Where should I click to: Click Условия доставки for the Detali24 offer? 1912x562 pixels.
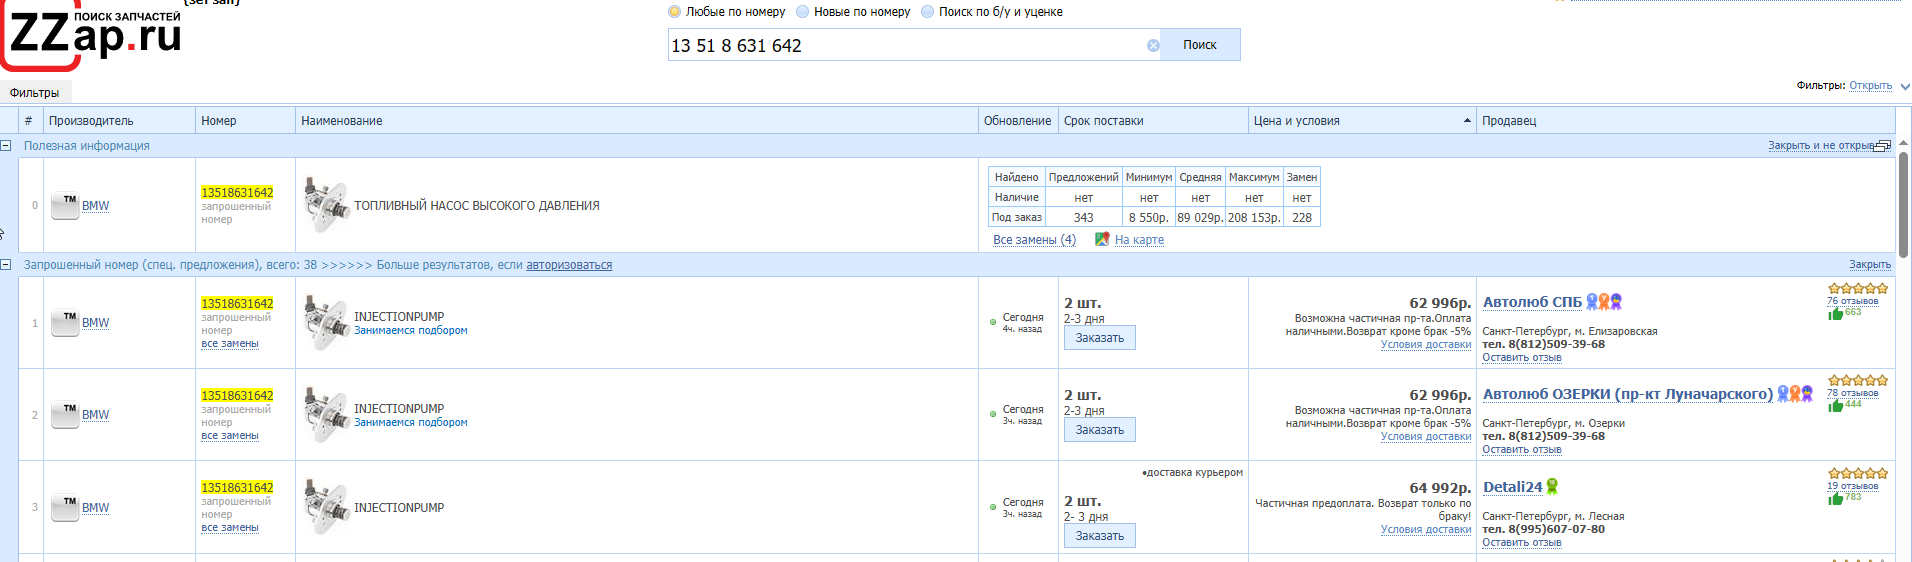(1426, 530)
